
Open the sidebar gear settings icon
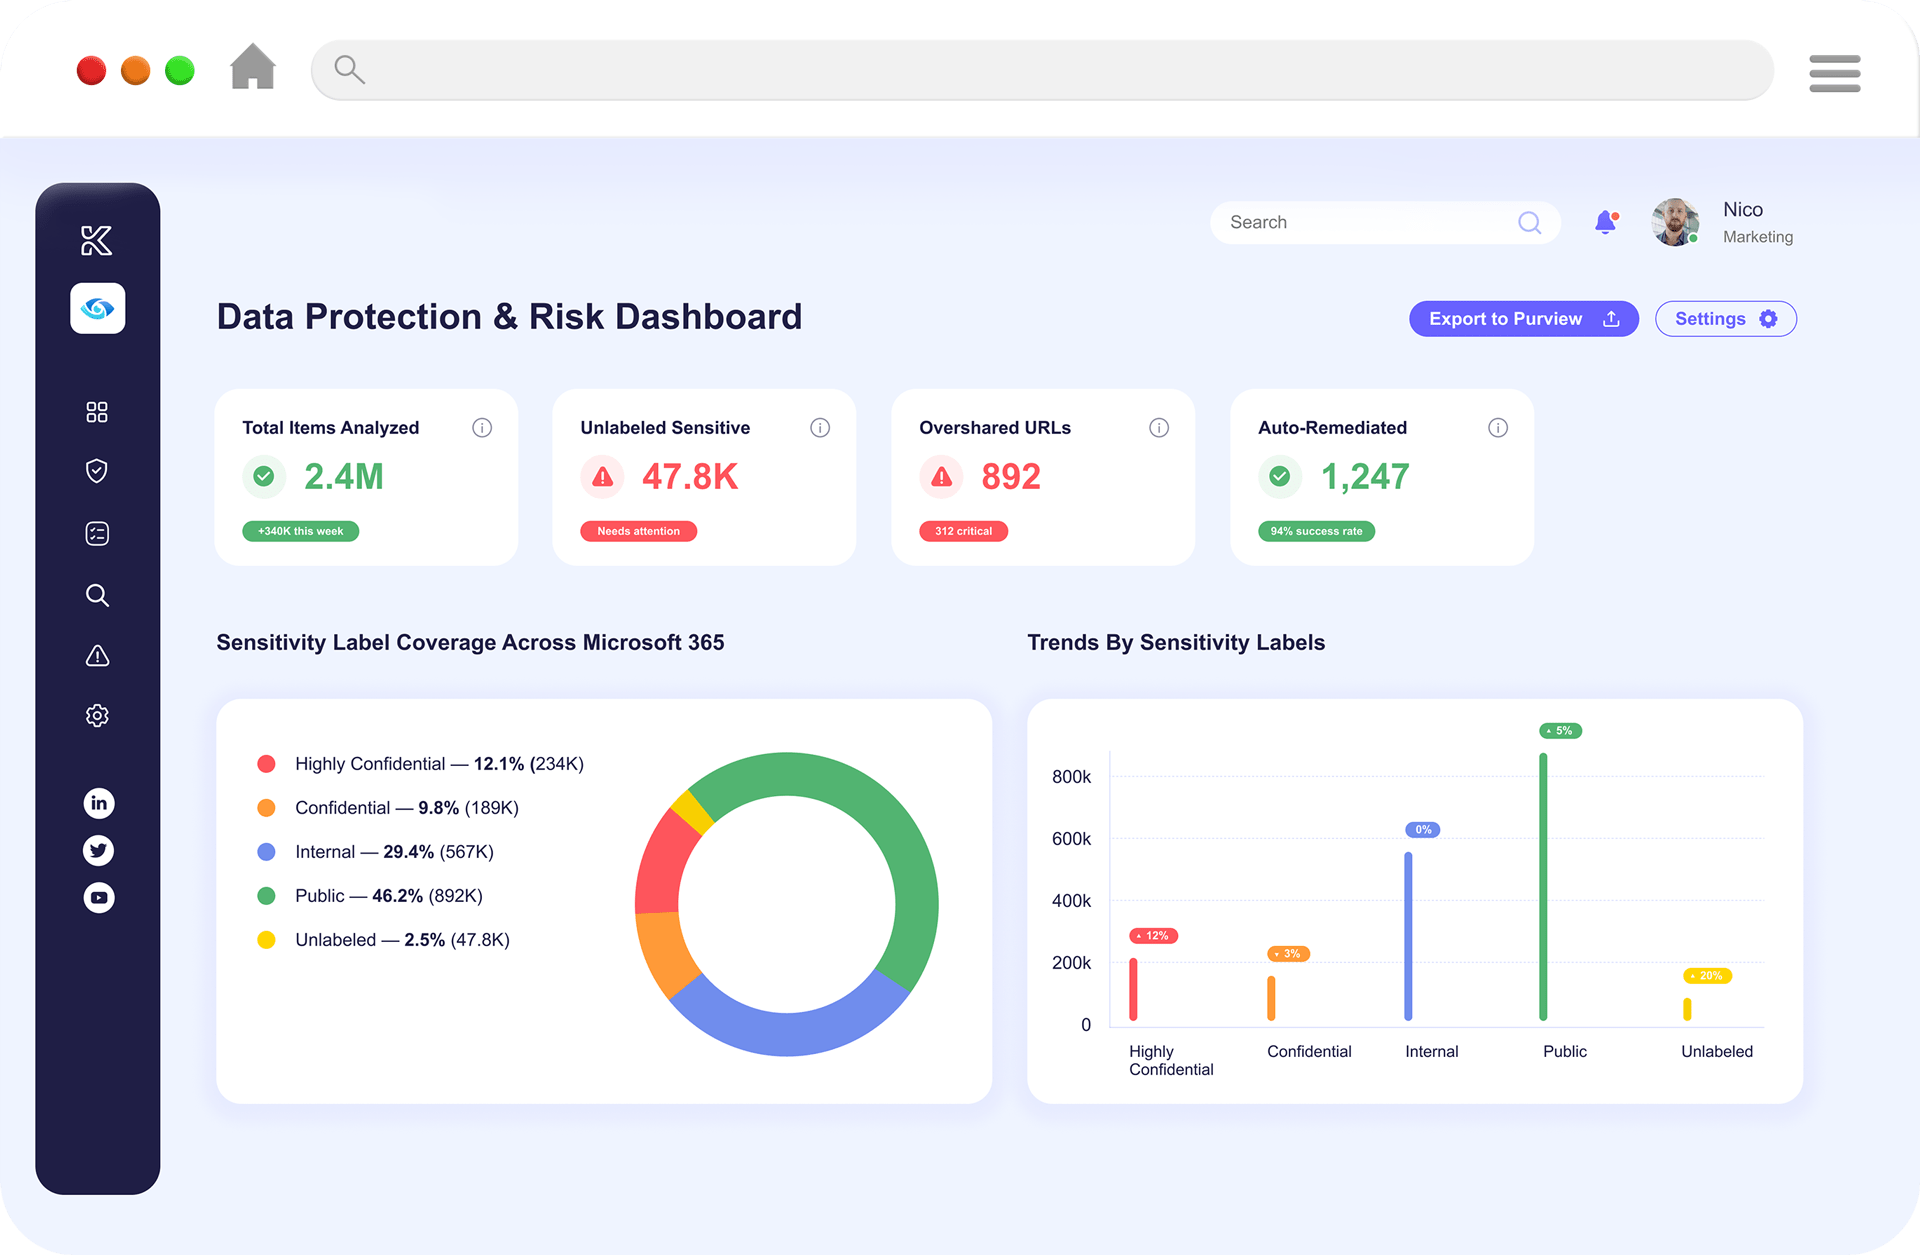click(x=97, y=716)
